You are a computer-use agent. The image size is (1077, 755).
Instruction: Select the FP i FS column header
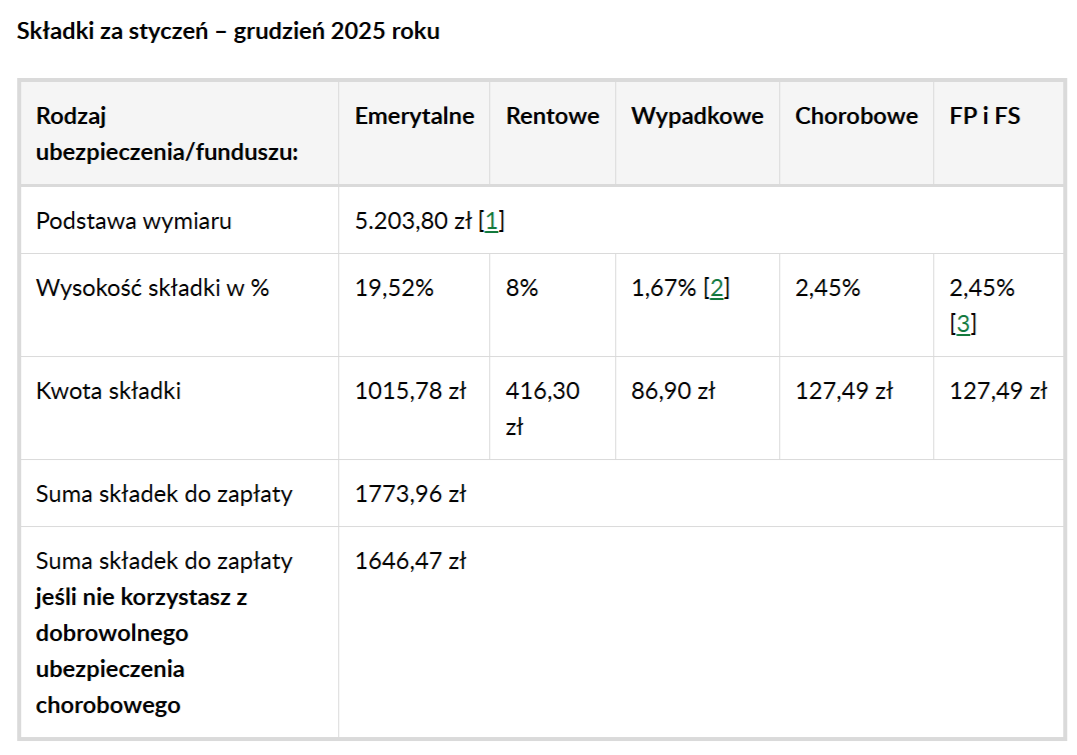[984, 116]
